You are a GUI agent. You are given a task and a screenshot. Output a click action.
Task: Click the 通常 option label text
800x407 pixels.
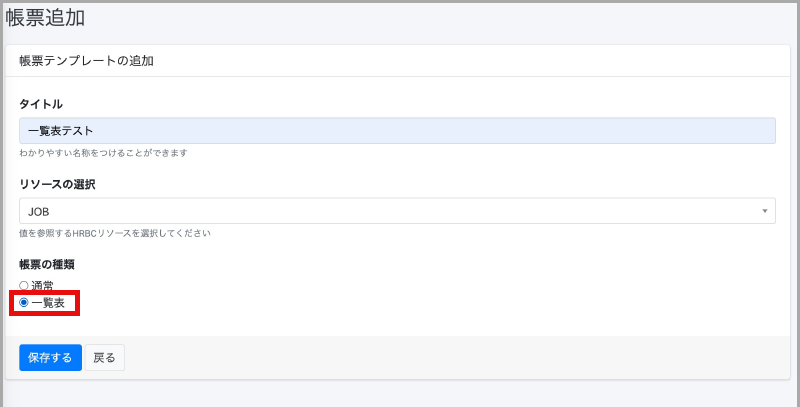(x=42, y=286)
